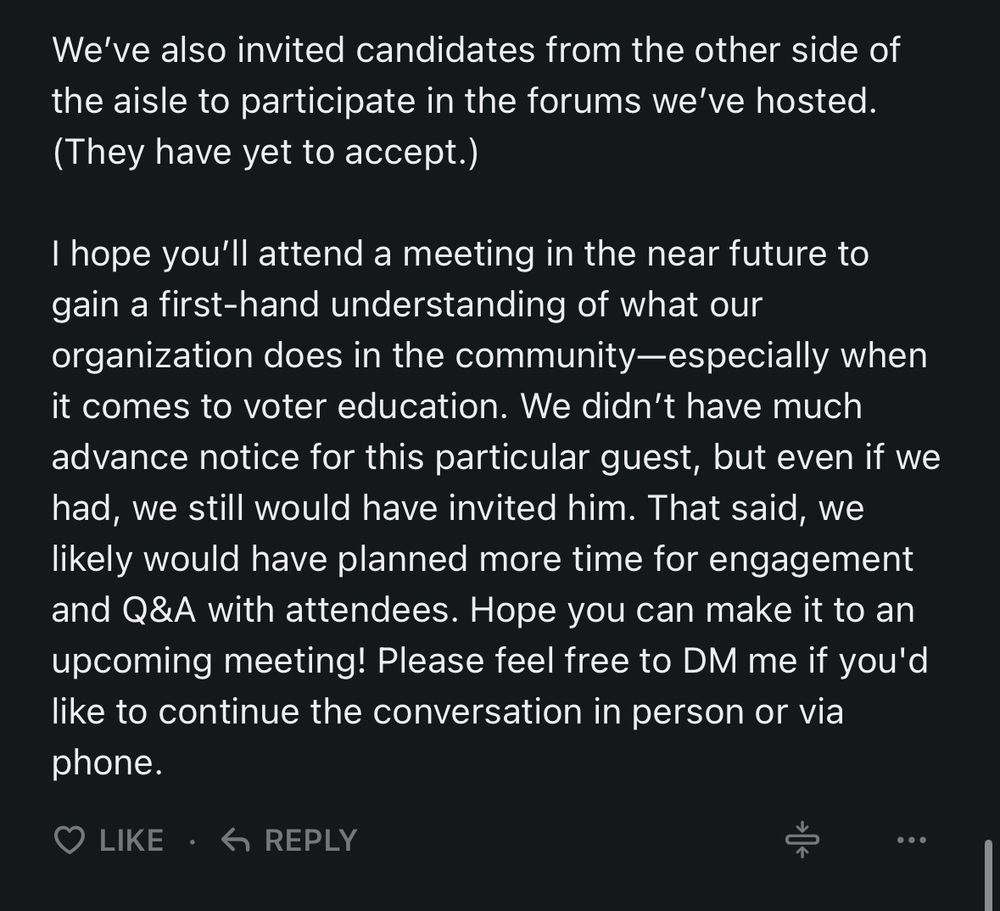The image size is (1000, 911).
Task: Open the three-dot more options menu
Action: 911,840
